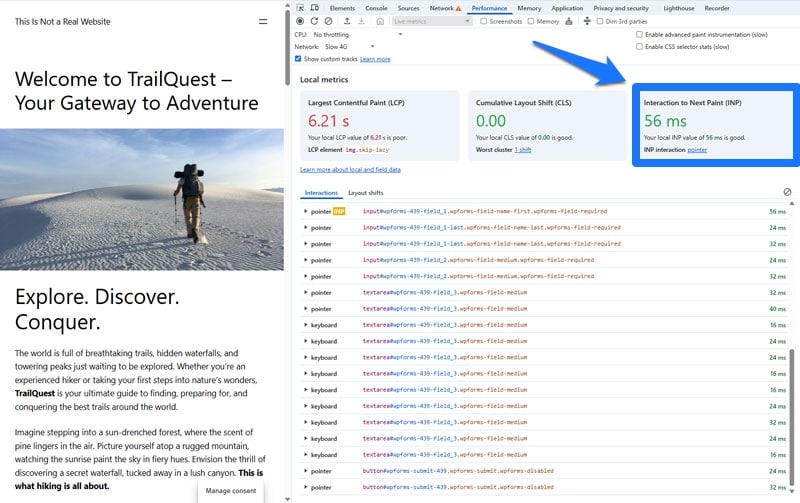Click the hiker hero image
The width and height of the screenshot is (800, 503).
pos(142,199)
